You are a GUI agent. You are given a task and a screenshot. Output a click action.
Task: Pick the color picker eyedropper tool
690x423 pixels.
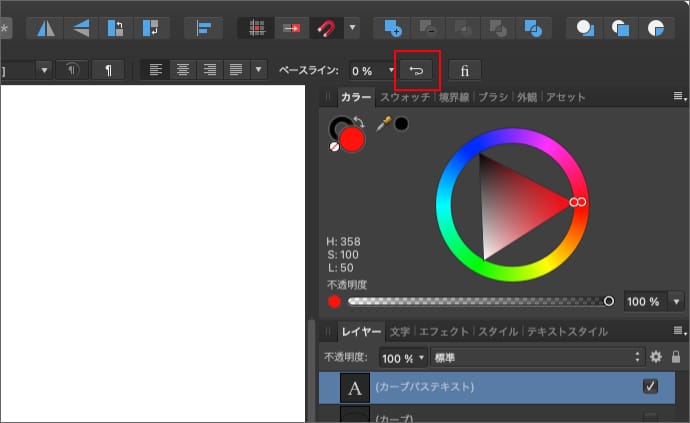(x=383, y=123)
